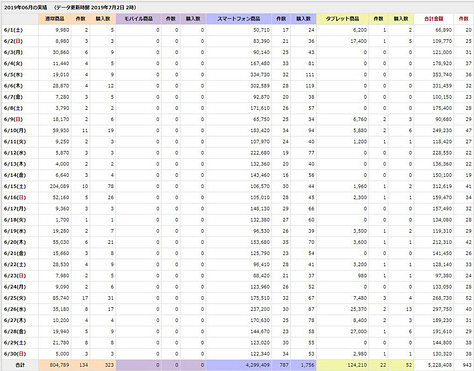
Task: Click the モバイル商品 column header
Action: point(139,19)
